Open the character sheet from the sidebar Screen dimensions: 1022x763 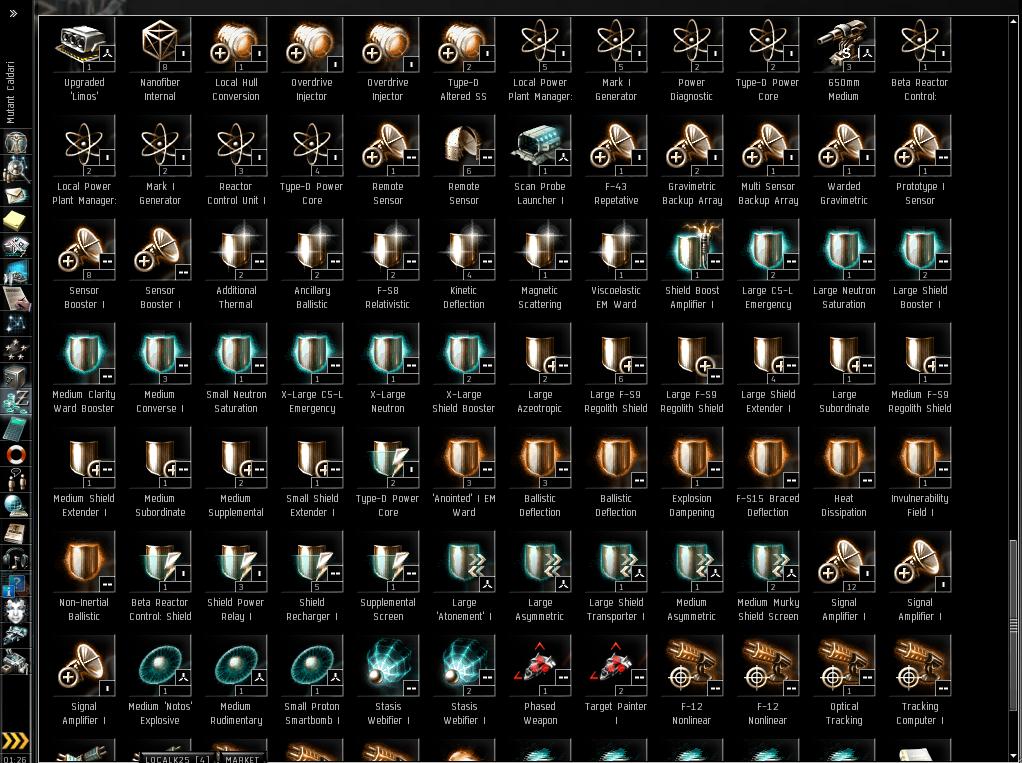pyautogui.click(x=15, y=142)
